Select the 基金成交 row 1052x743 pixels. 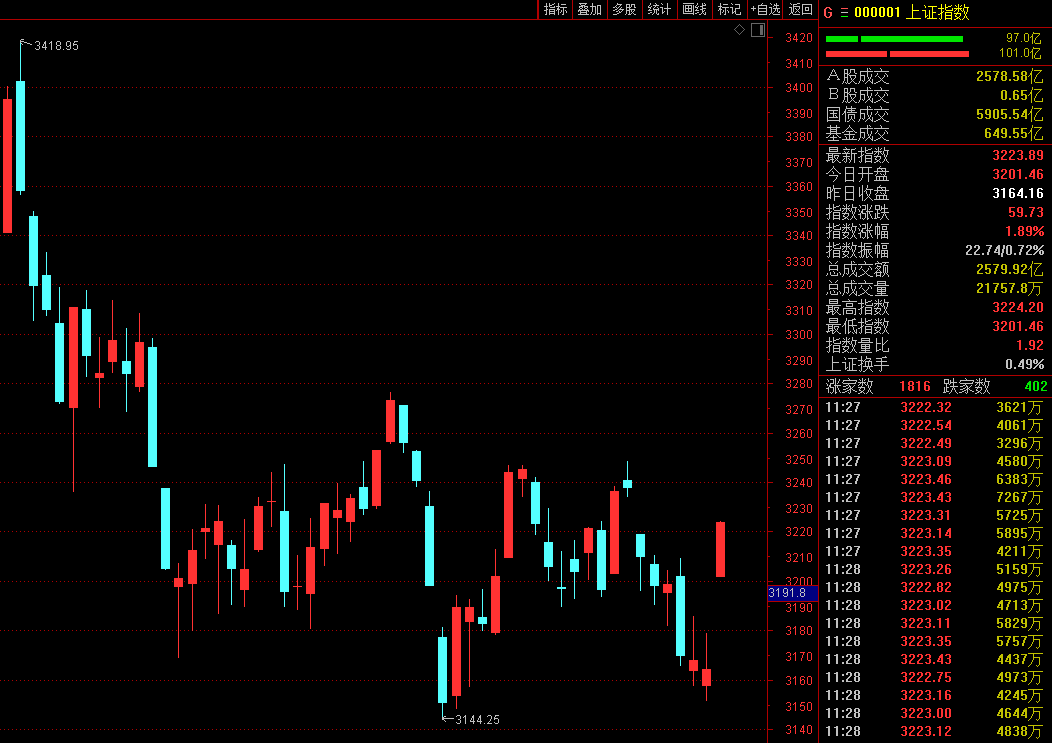934,133
